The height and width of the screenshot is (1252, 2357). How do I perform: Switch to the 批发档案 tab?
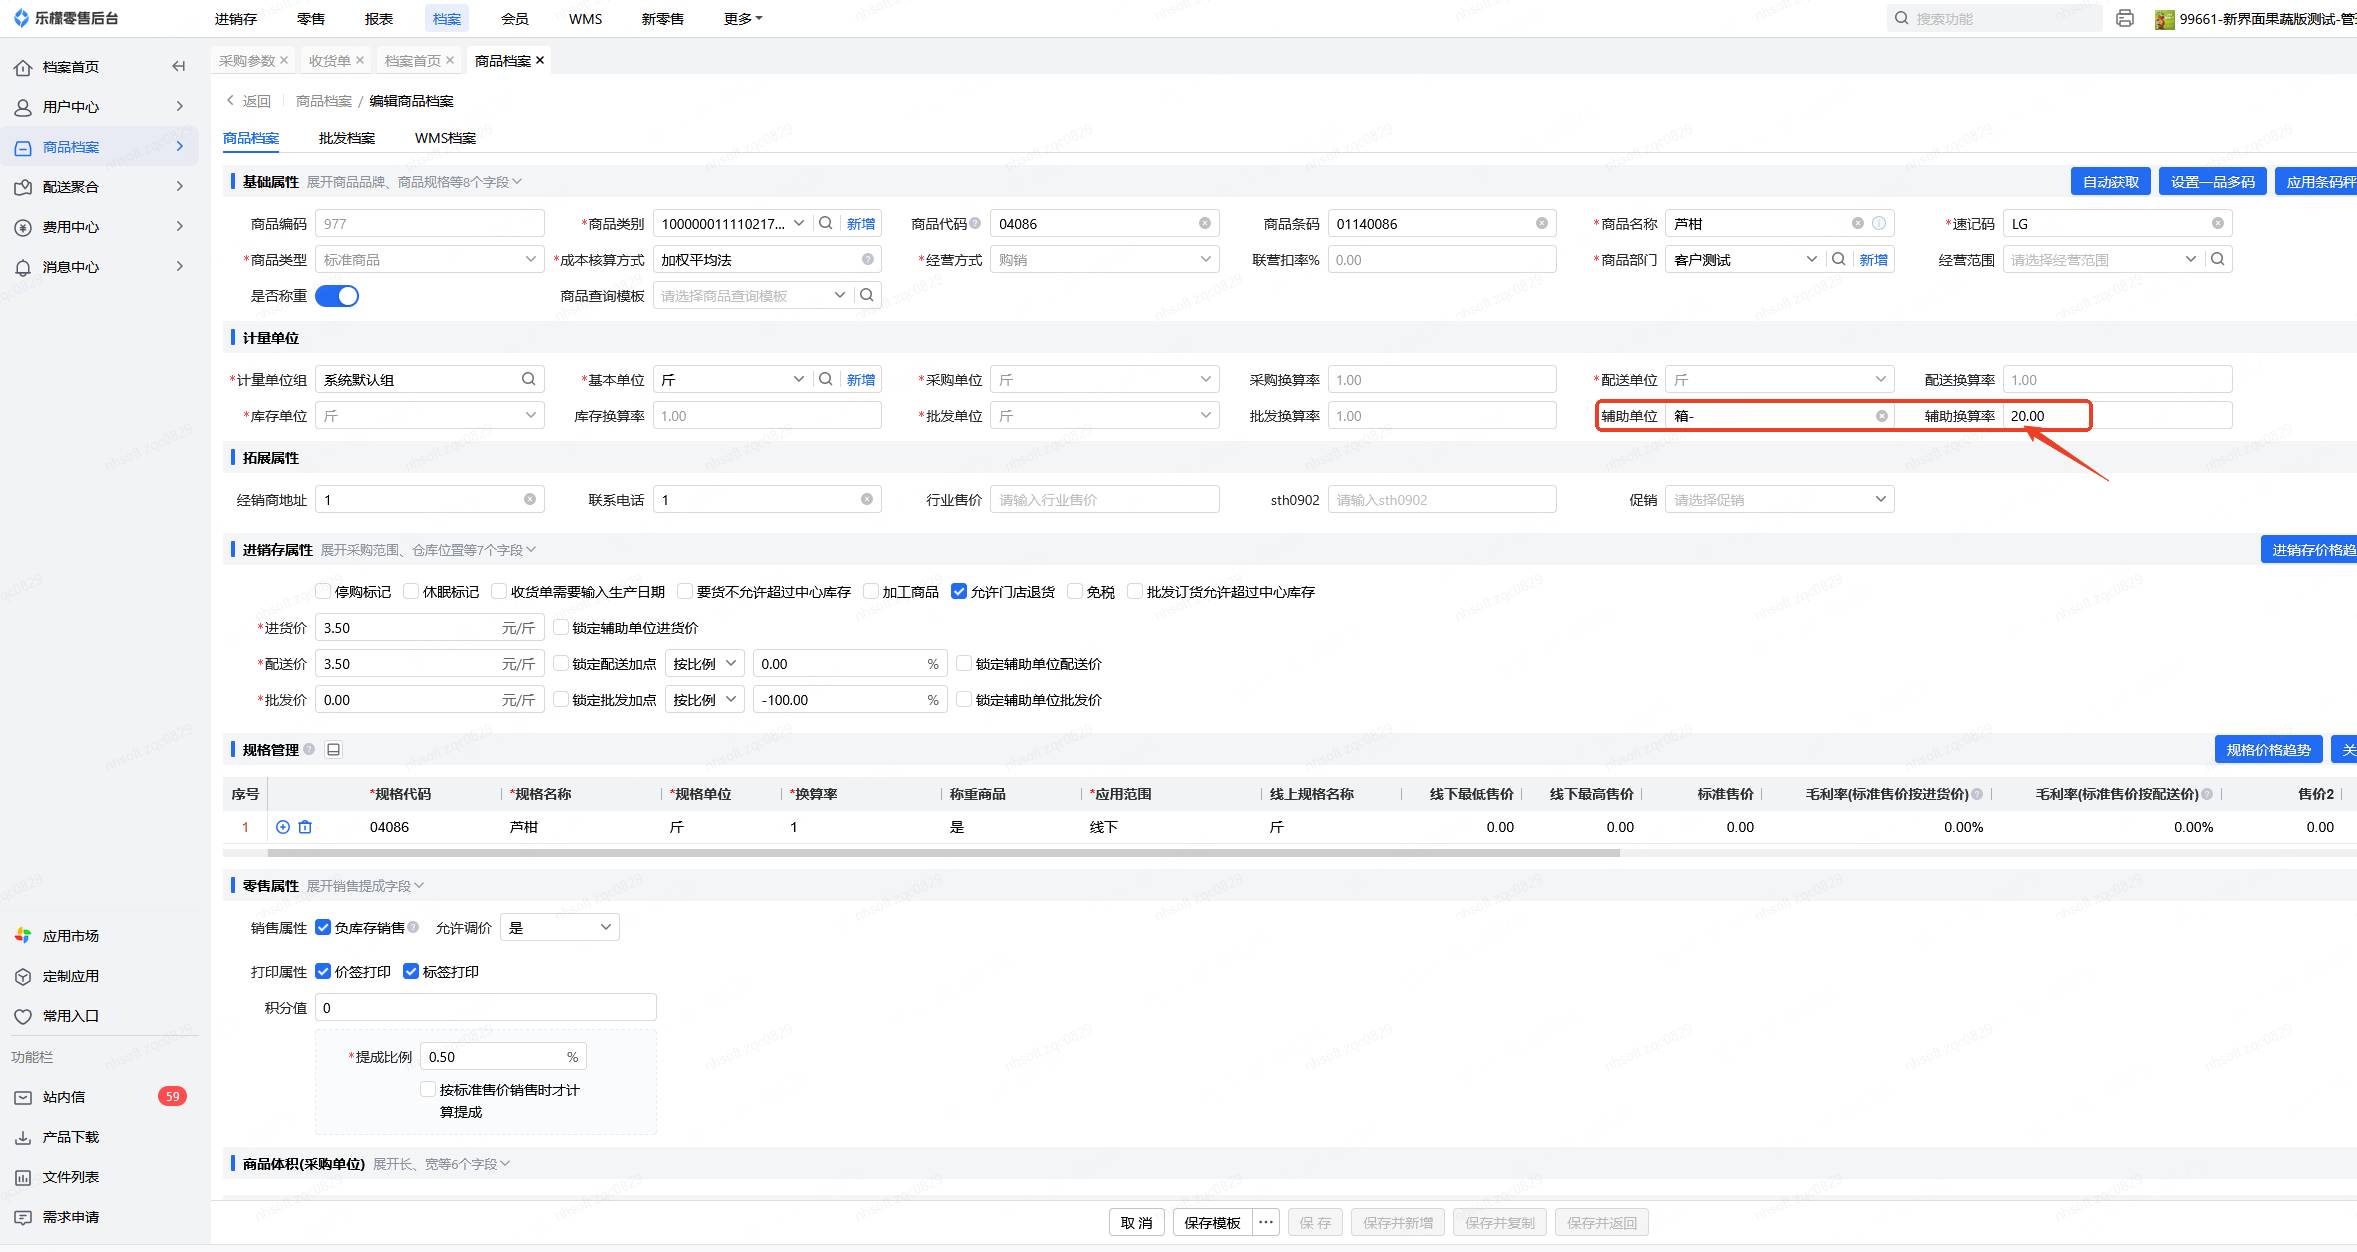point(346,138)
